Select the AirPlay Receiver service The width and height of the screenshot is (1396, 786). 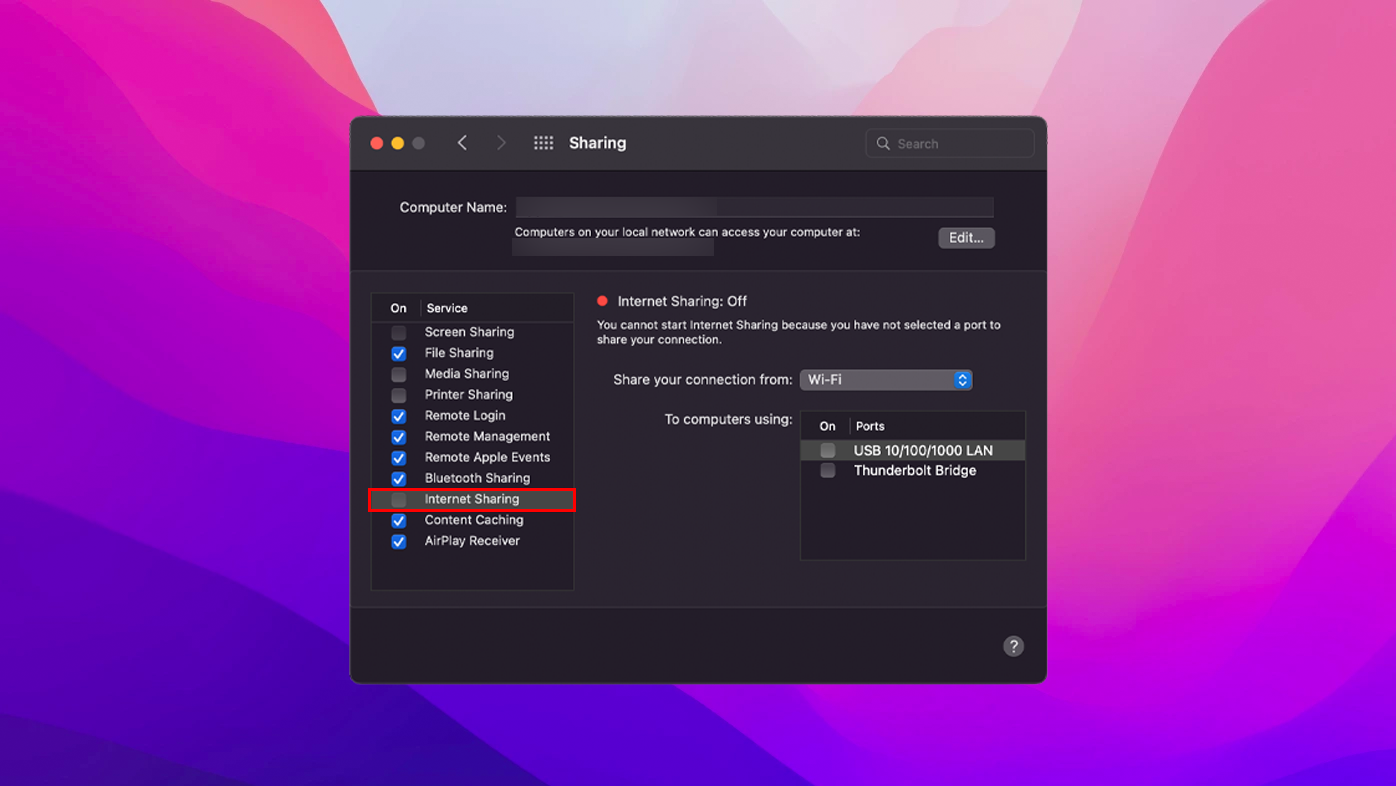point(472,541)
